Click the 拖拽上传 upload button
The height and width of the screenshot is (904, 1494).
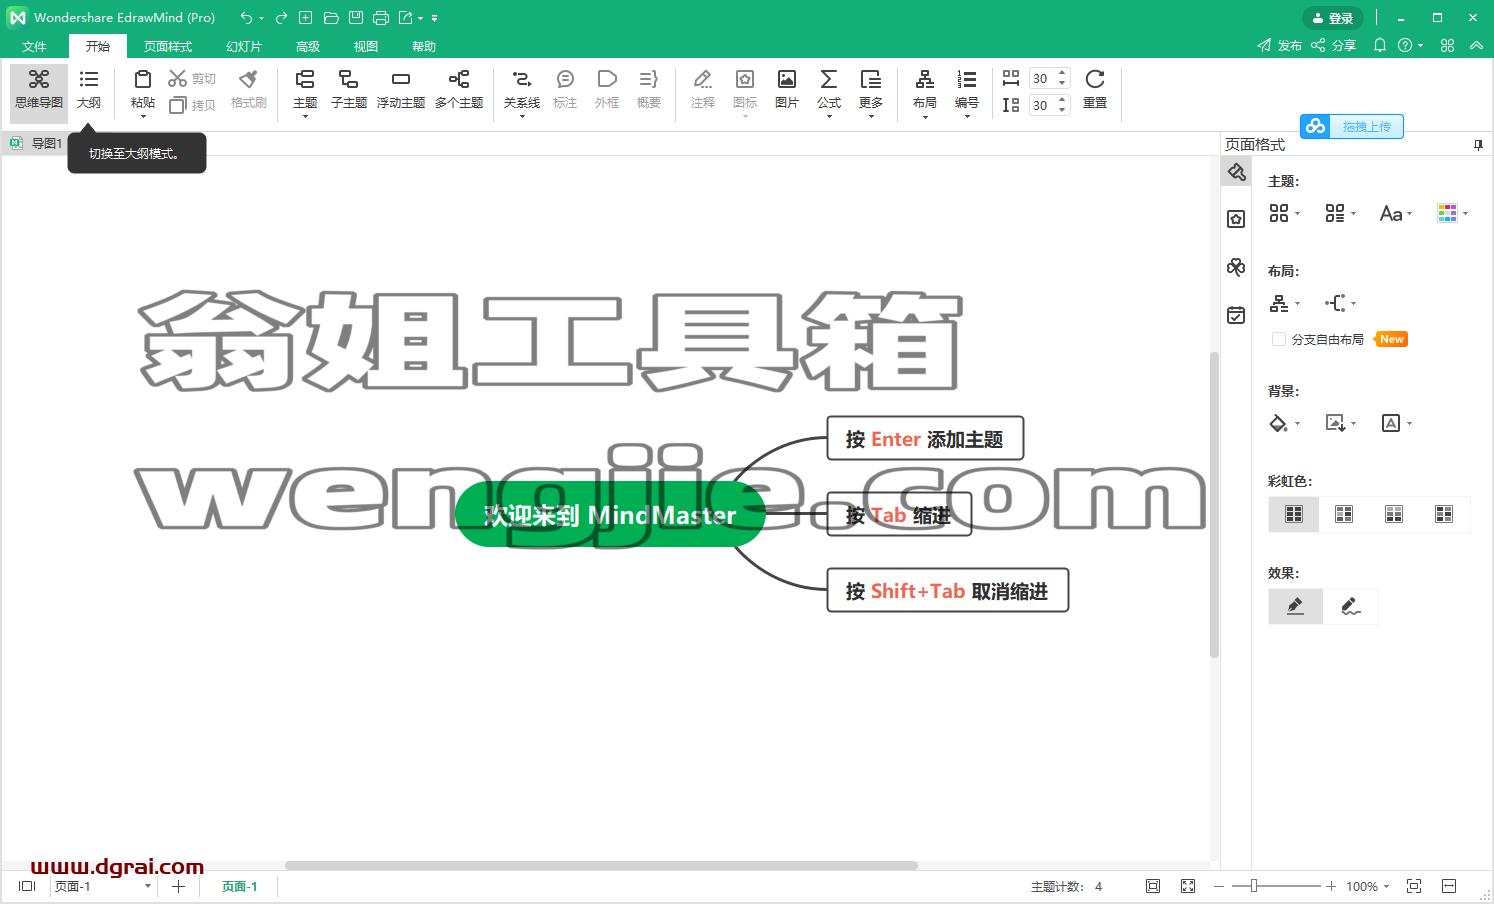tap(1352, 126)
